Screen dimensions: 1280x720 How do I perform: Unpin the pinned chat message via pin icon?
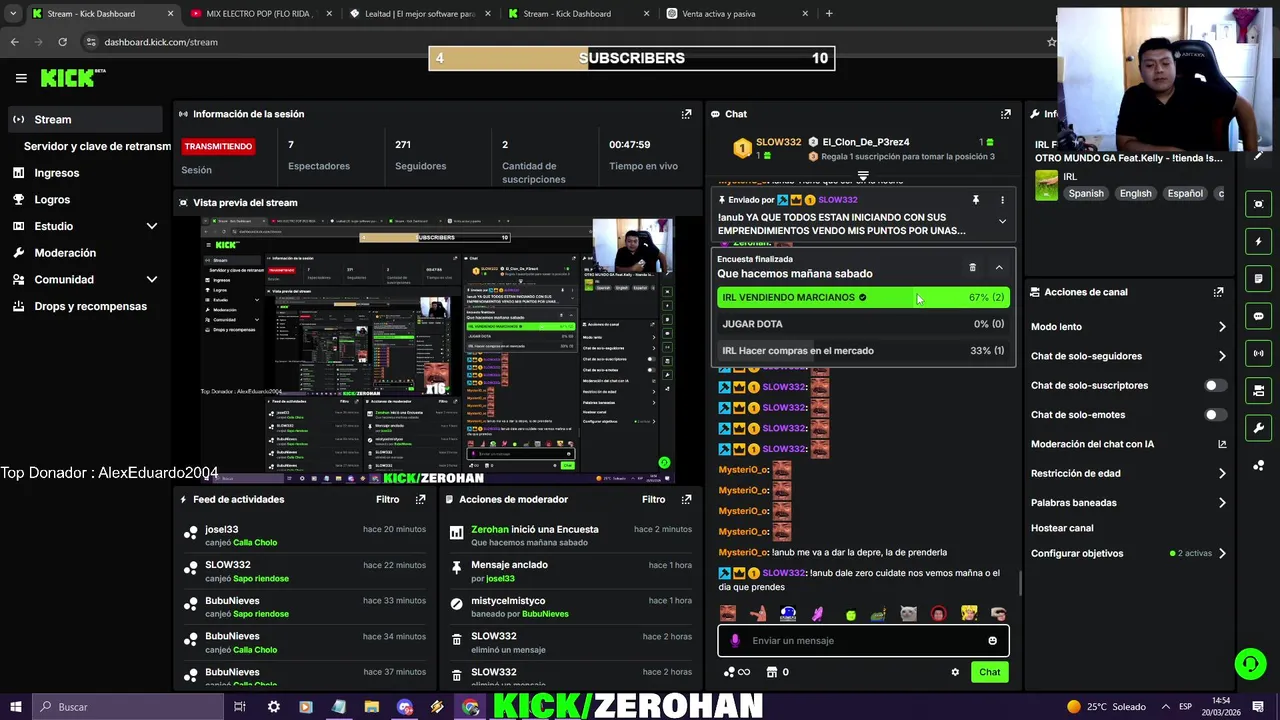click(x=976, y=200)
